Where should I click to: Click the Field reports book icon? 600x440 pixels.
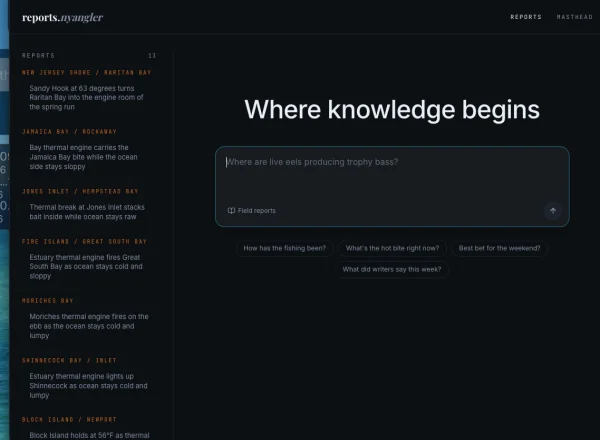tap(231, 211)
